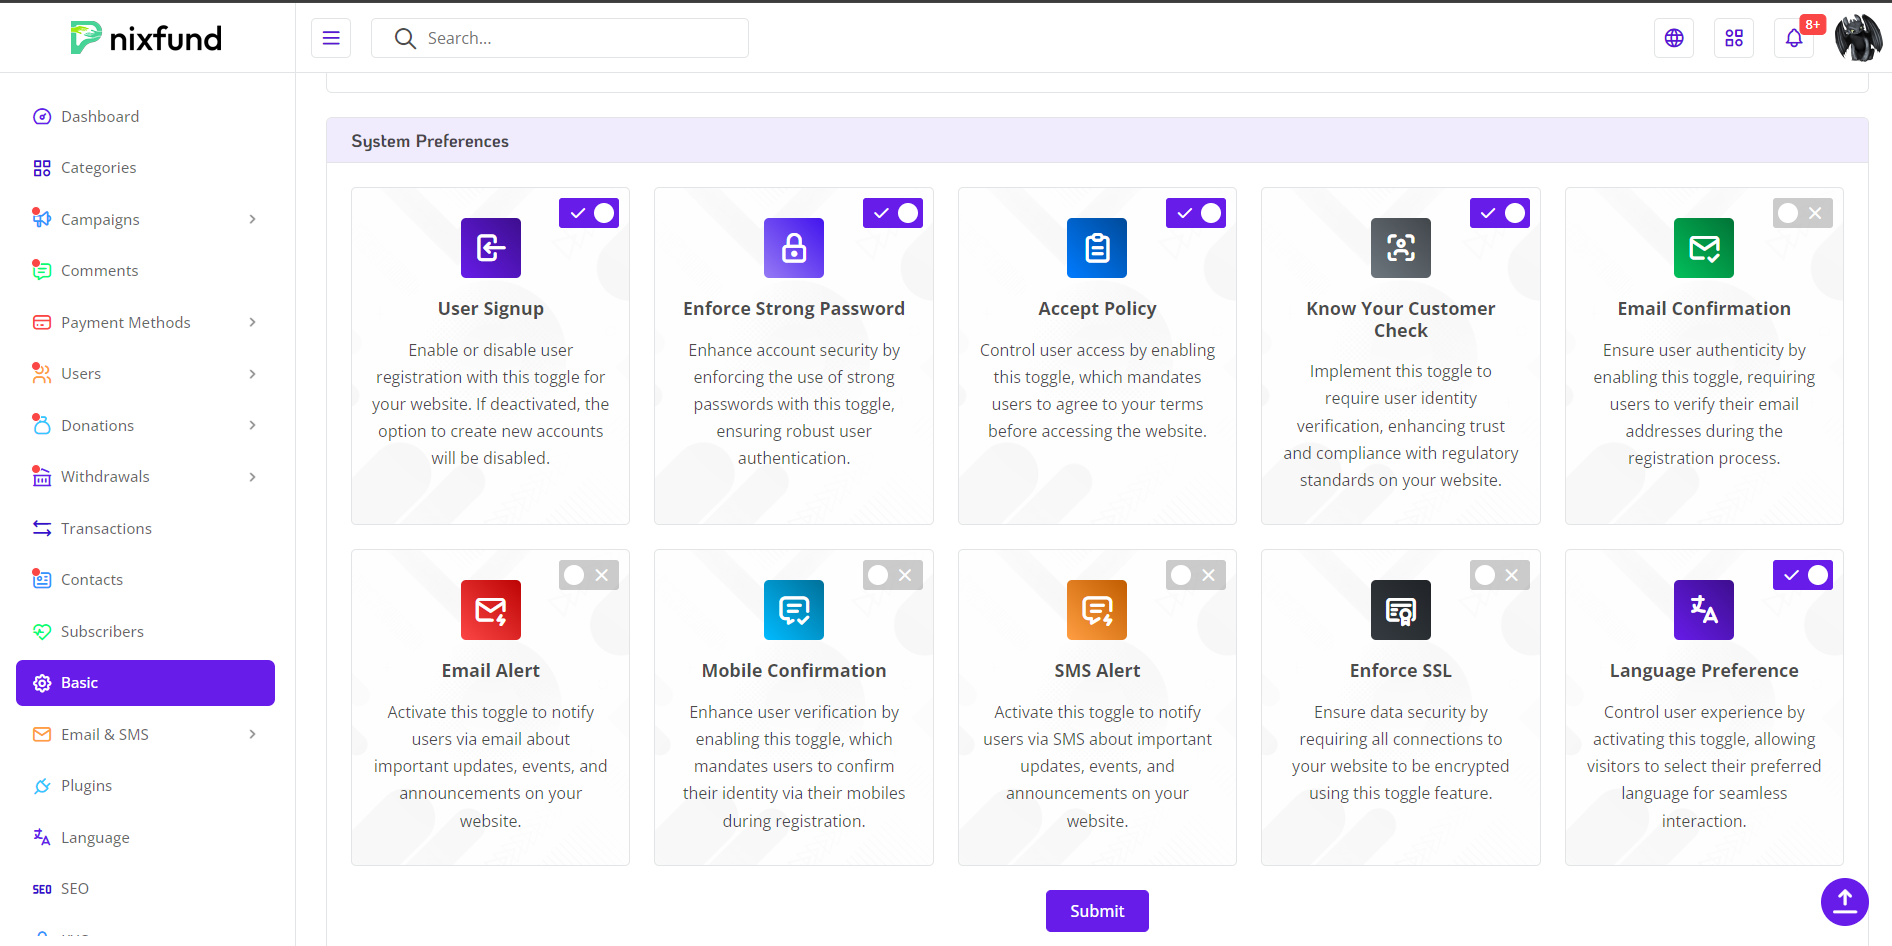Turn off the Language Preference toggle
Screen dimensions: 1892x946
(x=1802, y=575)
